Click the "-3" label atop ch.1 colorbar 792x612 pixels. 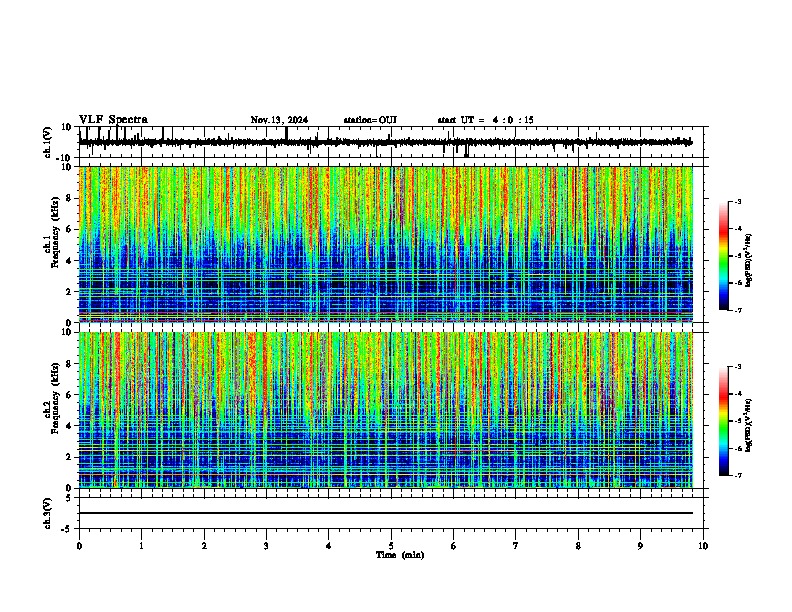coord(738,201)
